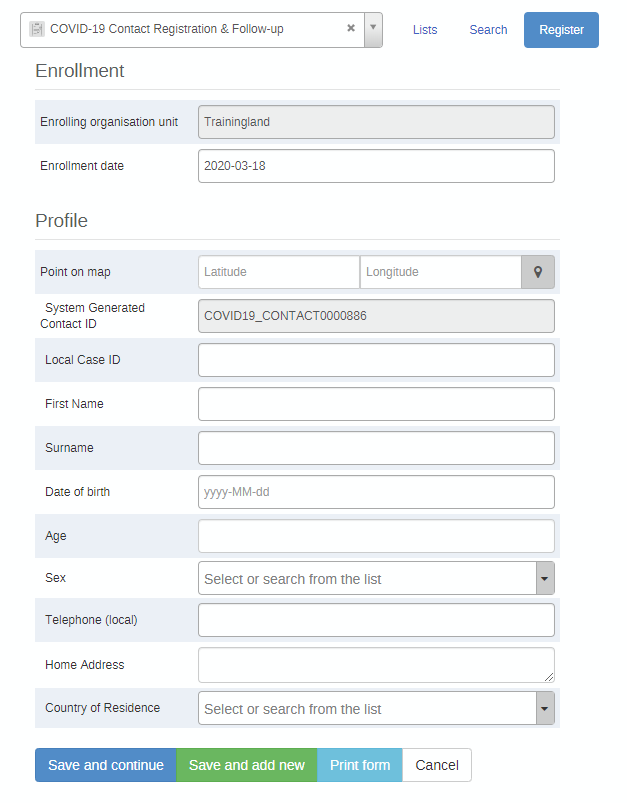Screen dimensions: 627x803
Task: Click the Enrollment date field
Action: (x=377, y=166)
